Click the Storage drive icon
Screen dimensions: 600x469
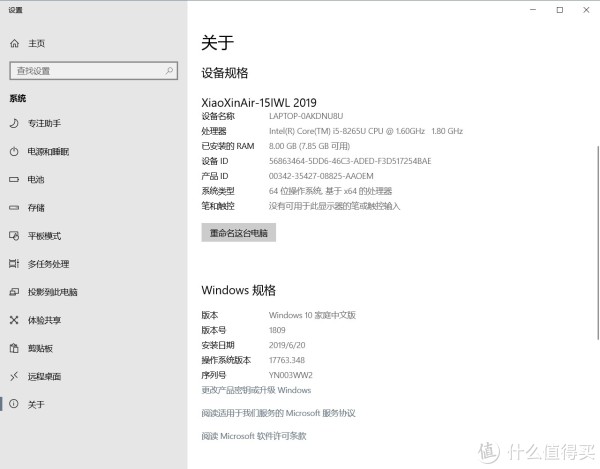pos(14,208)
